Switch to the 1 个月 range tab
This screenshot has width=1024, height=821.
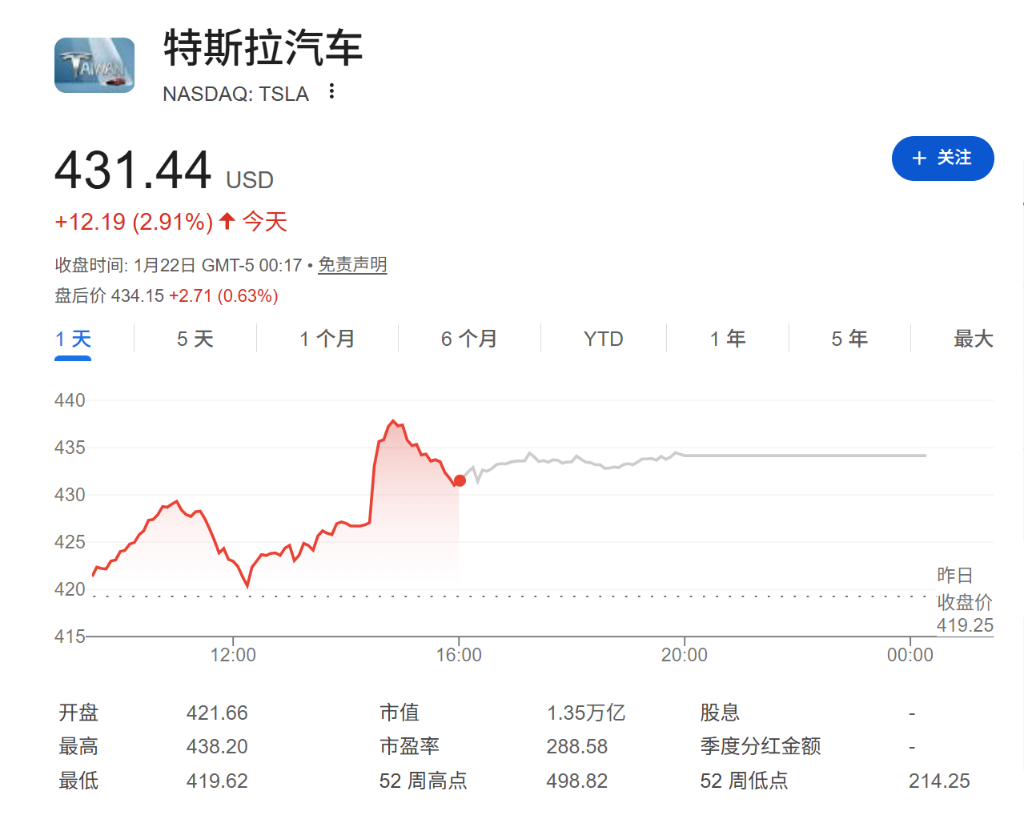pos(327,339)
